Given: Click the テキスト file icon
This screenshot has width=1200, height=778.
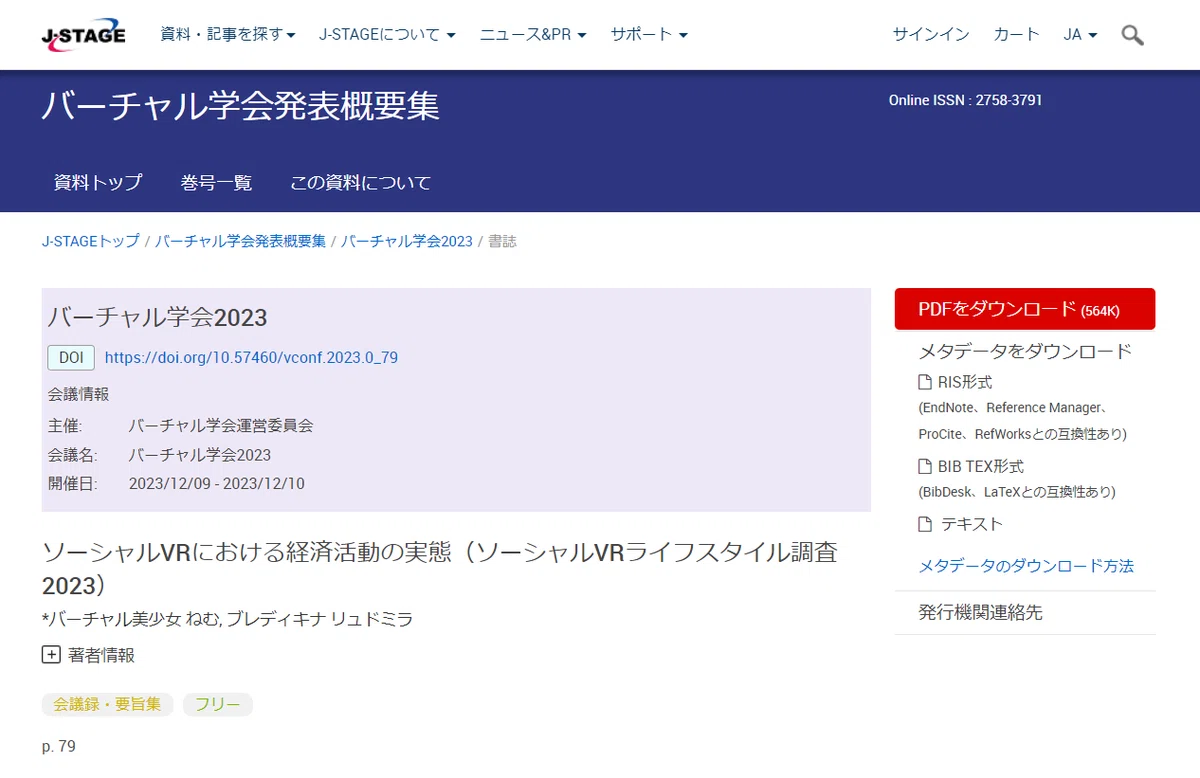Looking at the screenshot, I should [925, 524].
